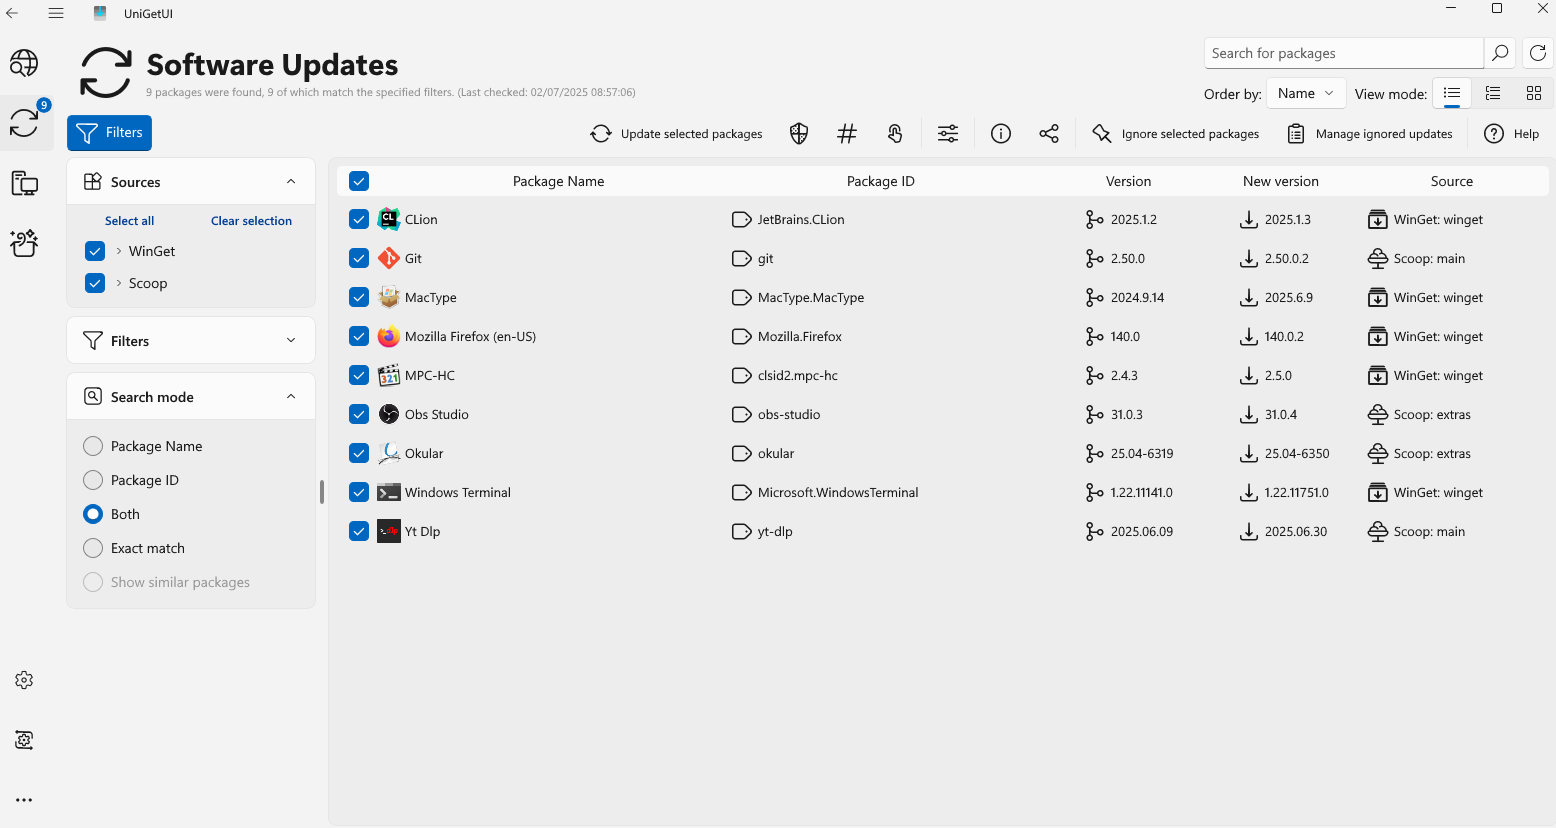The height and width of the screenshot is (828, 1556).
Task: Click Mozilla.Firefox package ID text
Action: (x=799, y=336)
